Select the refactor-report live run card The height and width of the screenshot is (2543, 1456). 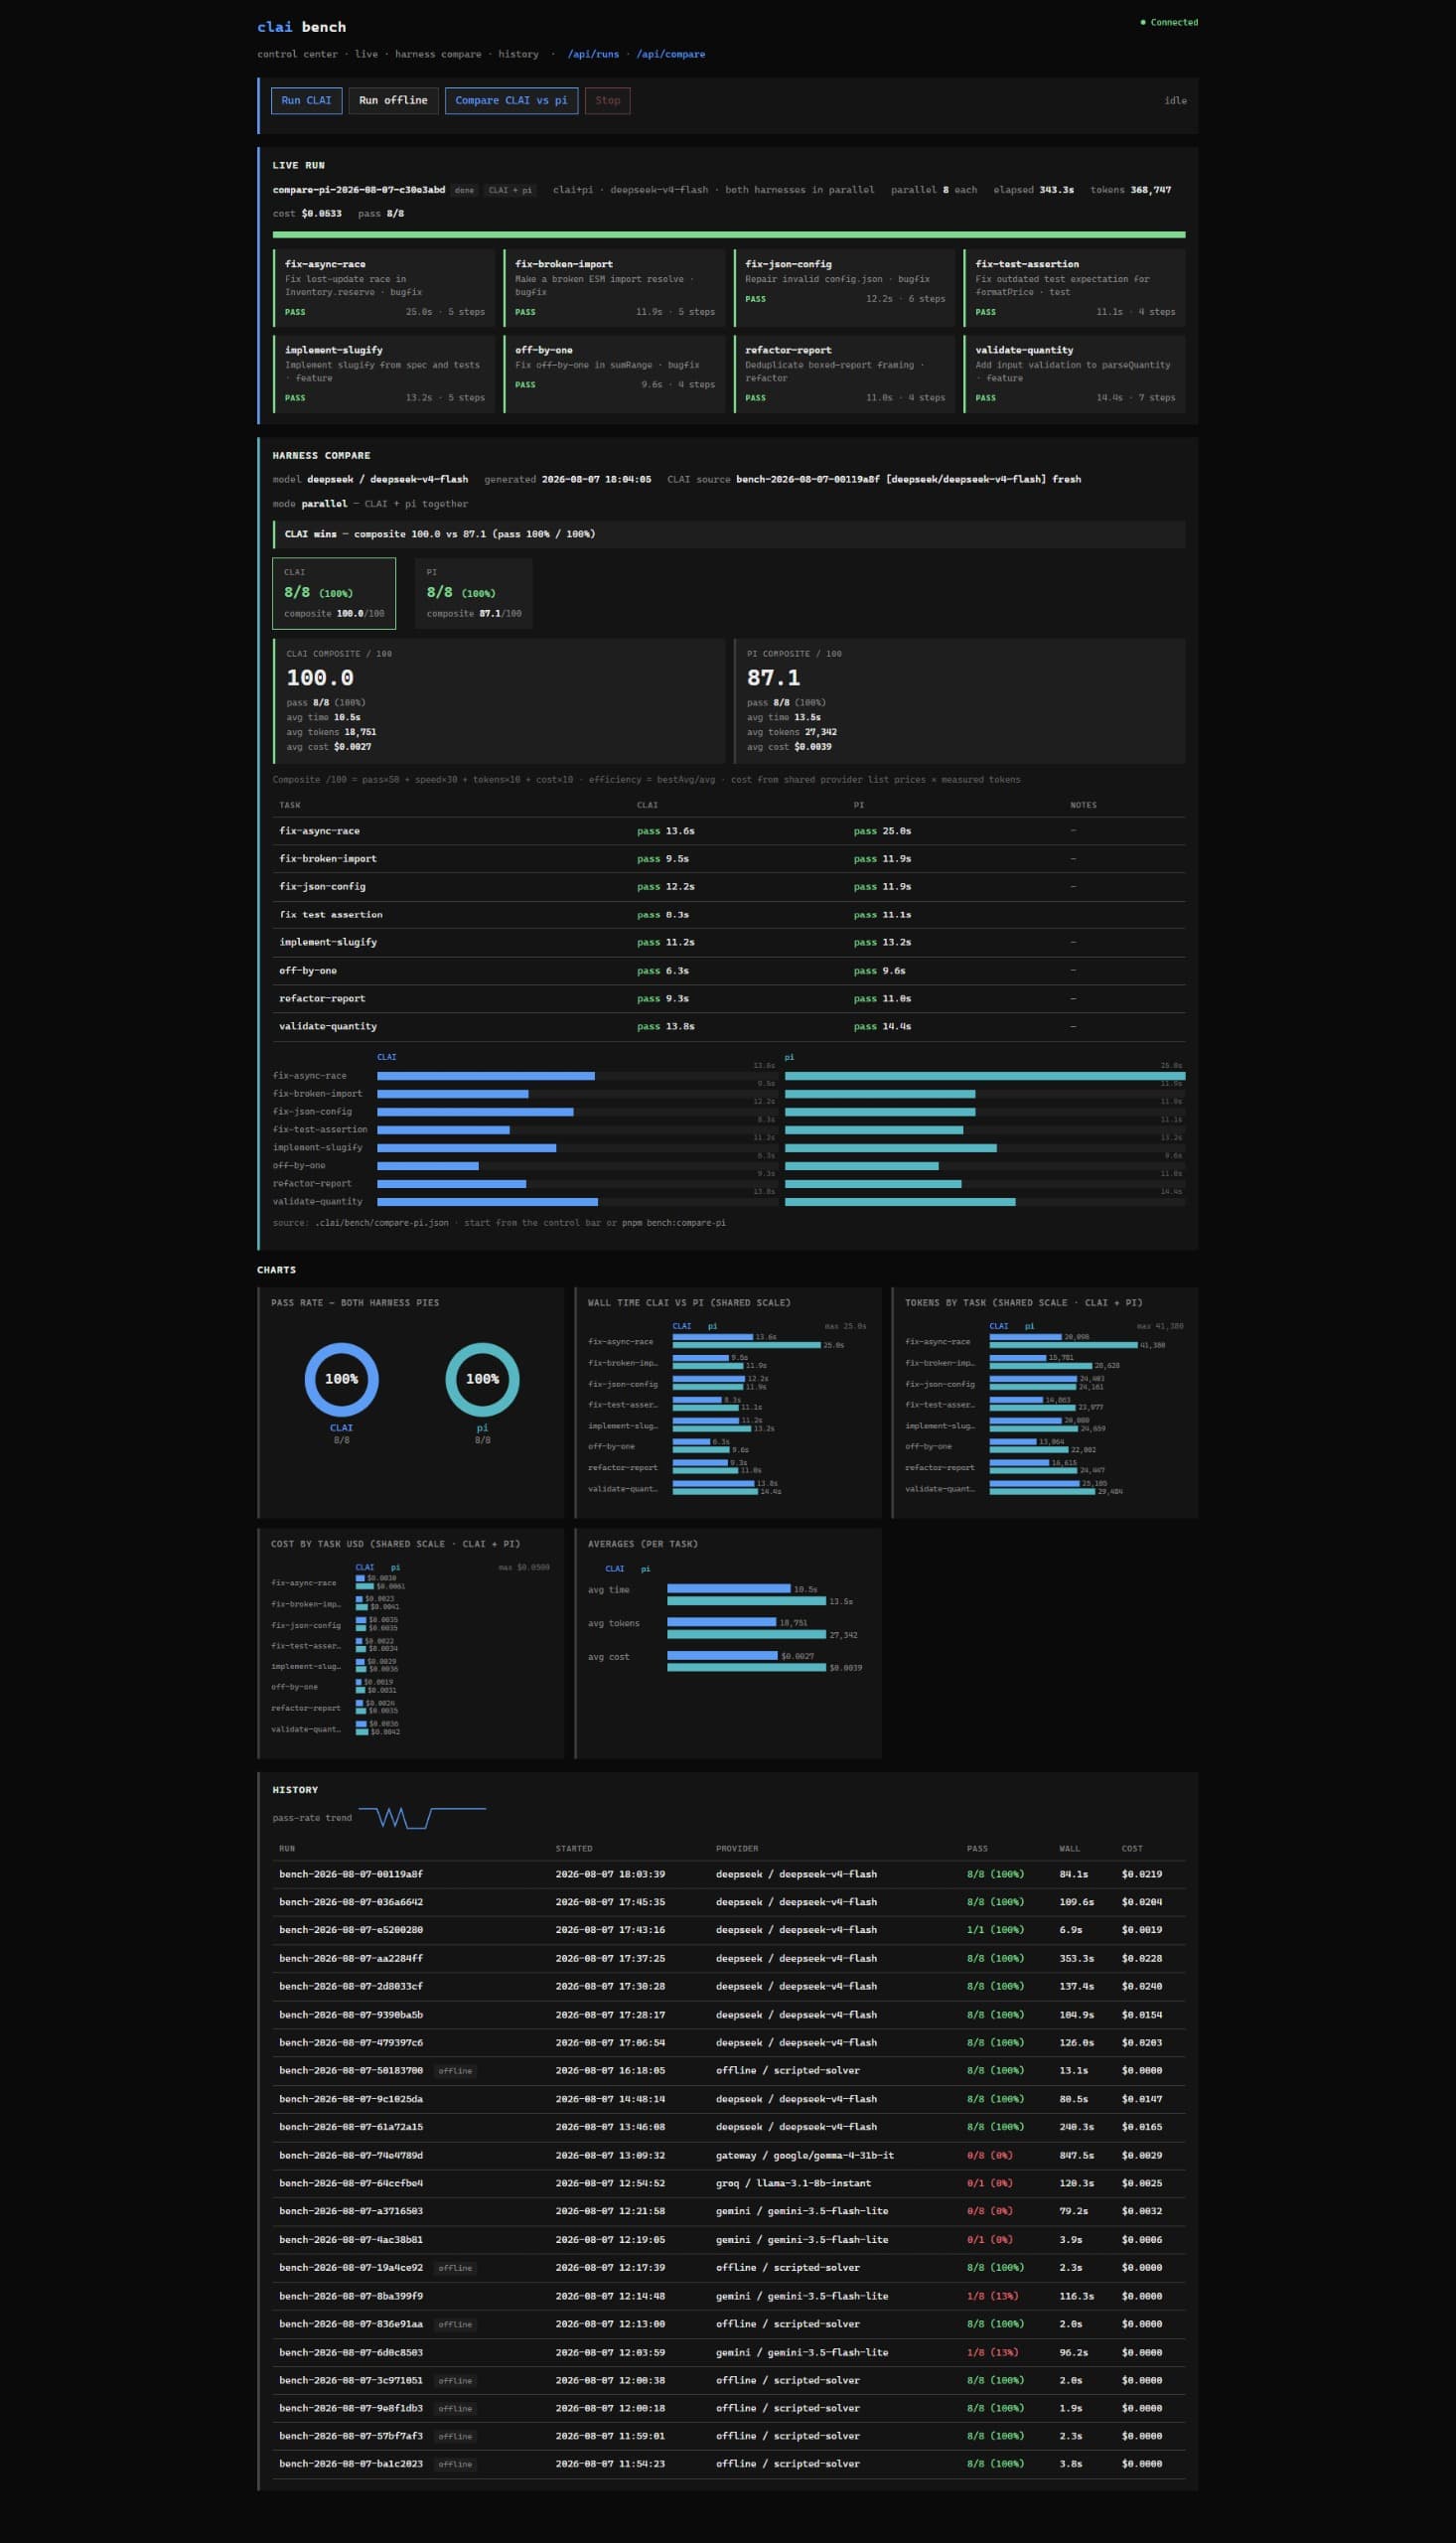[844, 374]
